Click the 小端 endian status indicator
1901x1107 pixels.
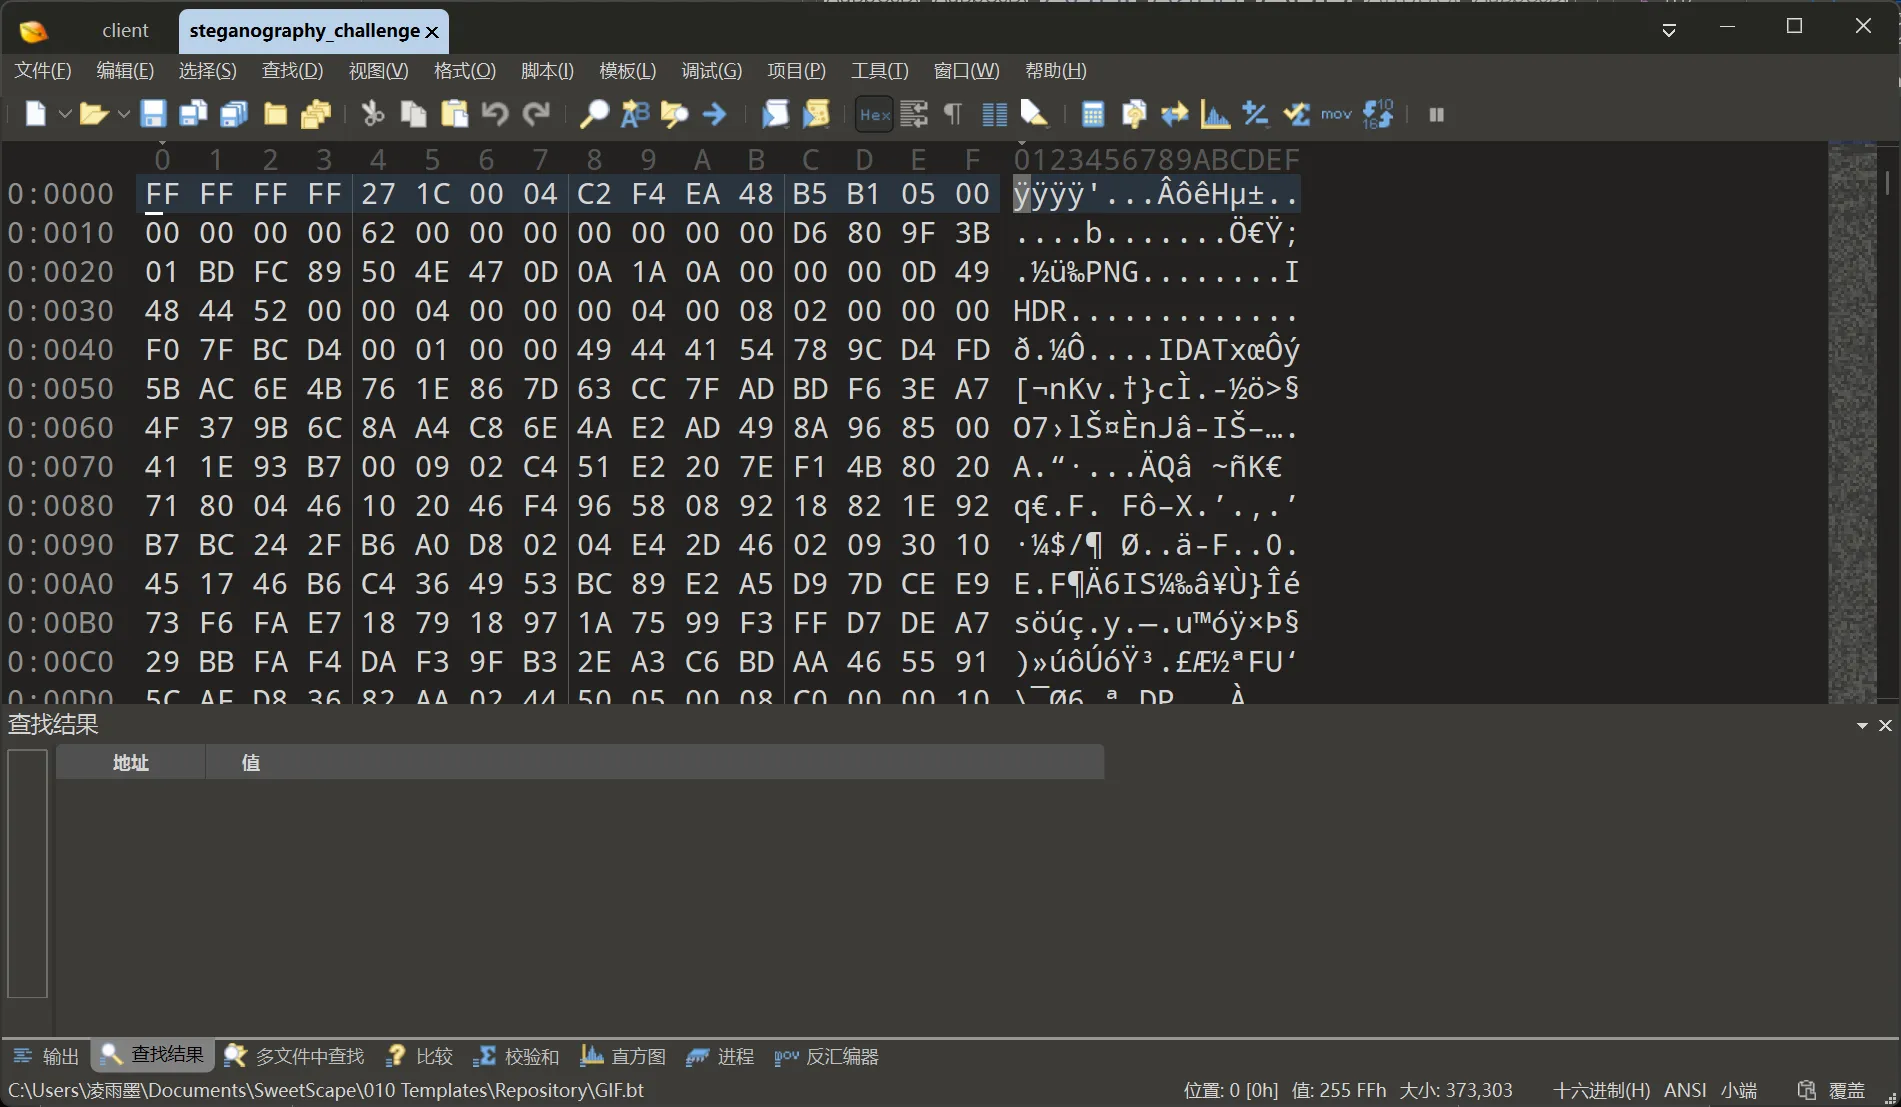click(1739, 1090)
